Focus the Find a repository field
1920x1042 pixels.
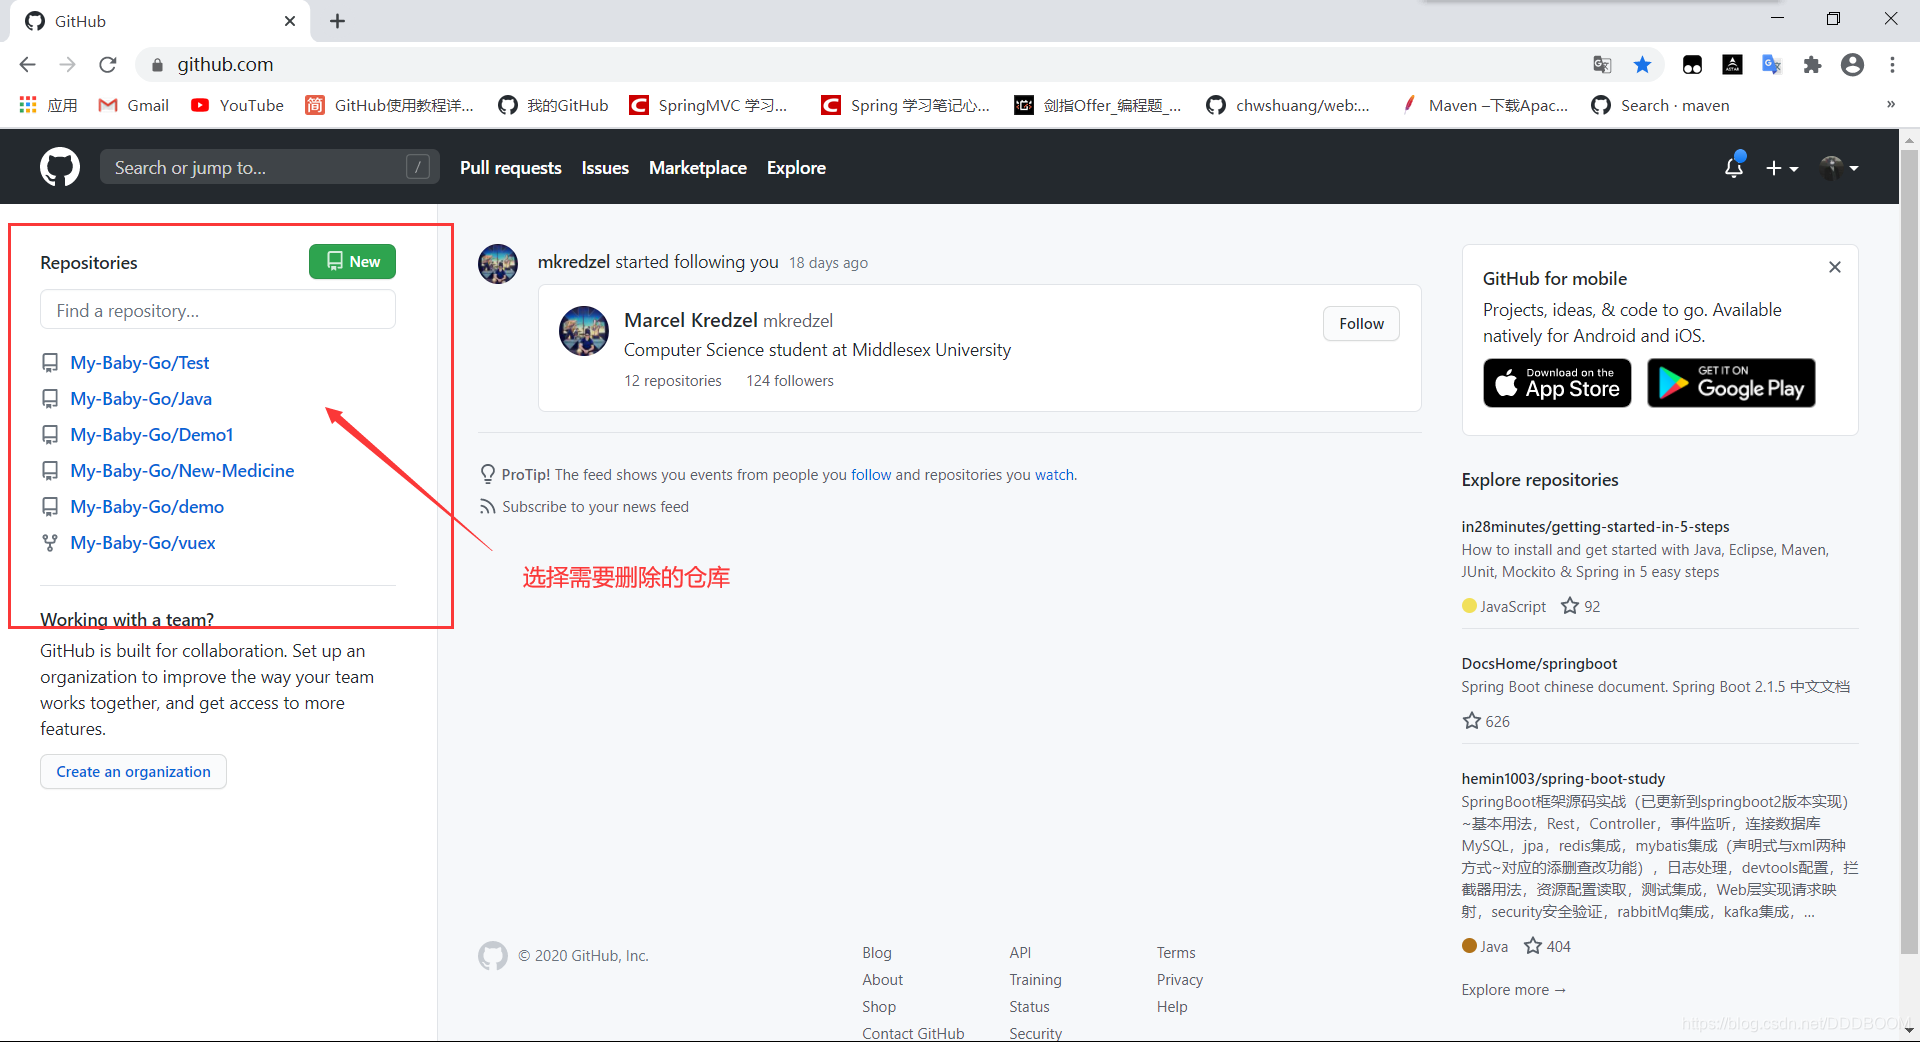(x=218, y=310)
